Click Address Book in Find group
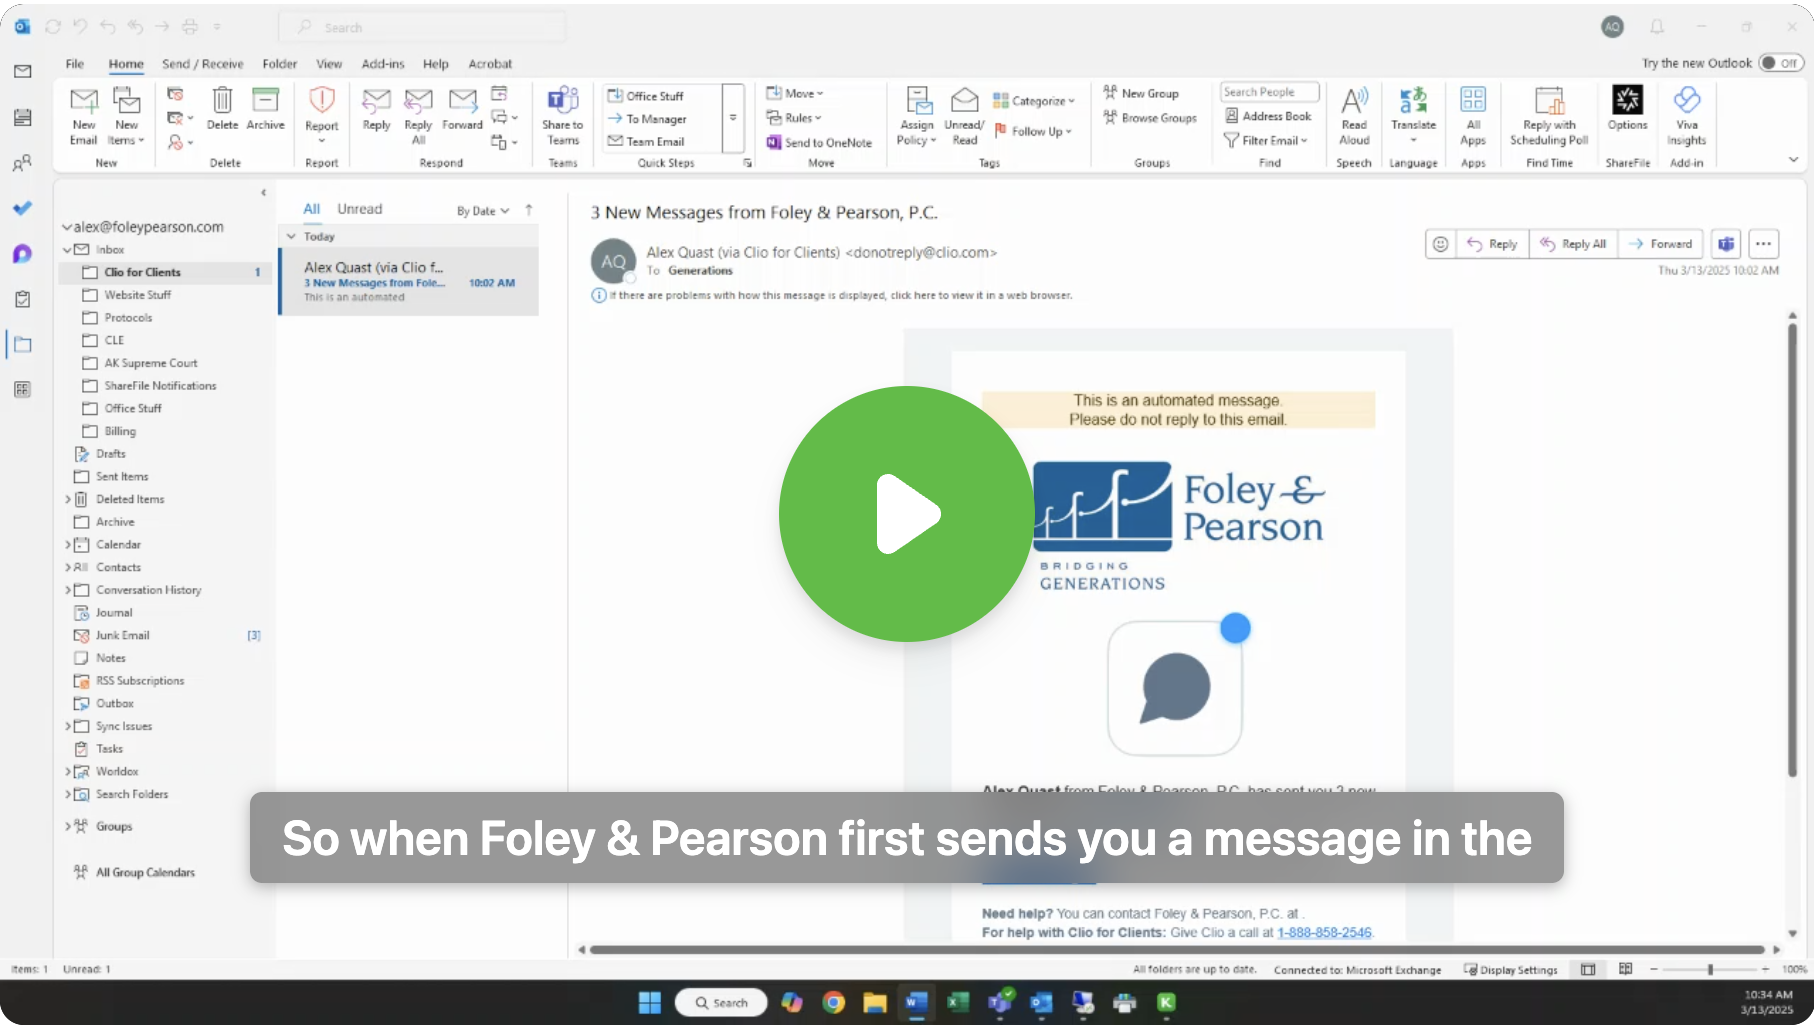The width and height of the screenshot is (1814, 1026). 1268,116
